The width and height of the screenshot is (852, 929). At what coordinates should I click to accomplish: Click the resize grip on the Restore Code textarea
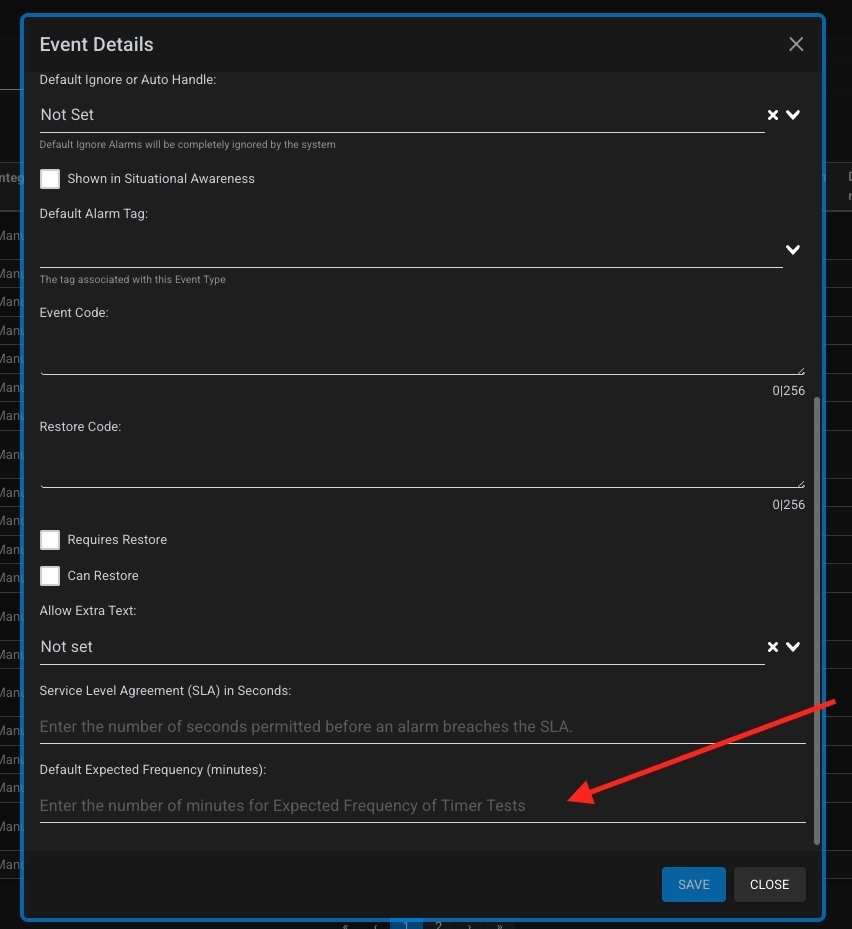click(802, 483)
